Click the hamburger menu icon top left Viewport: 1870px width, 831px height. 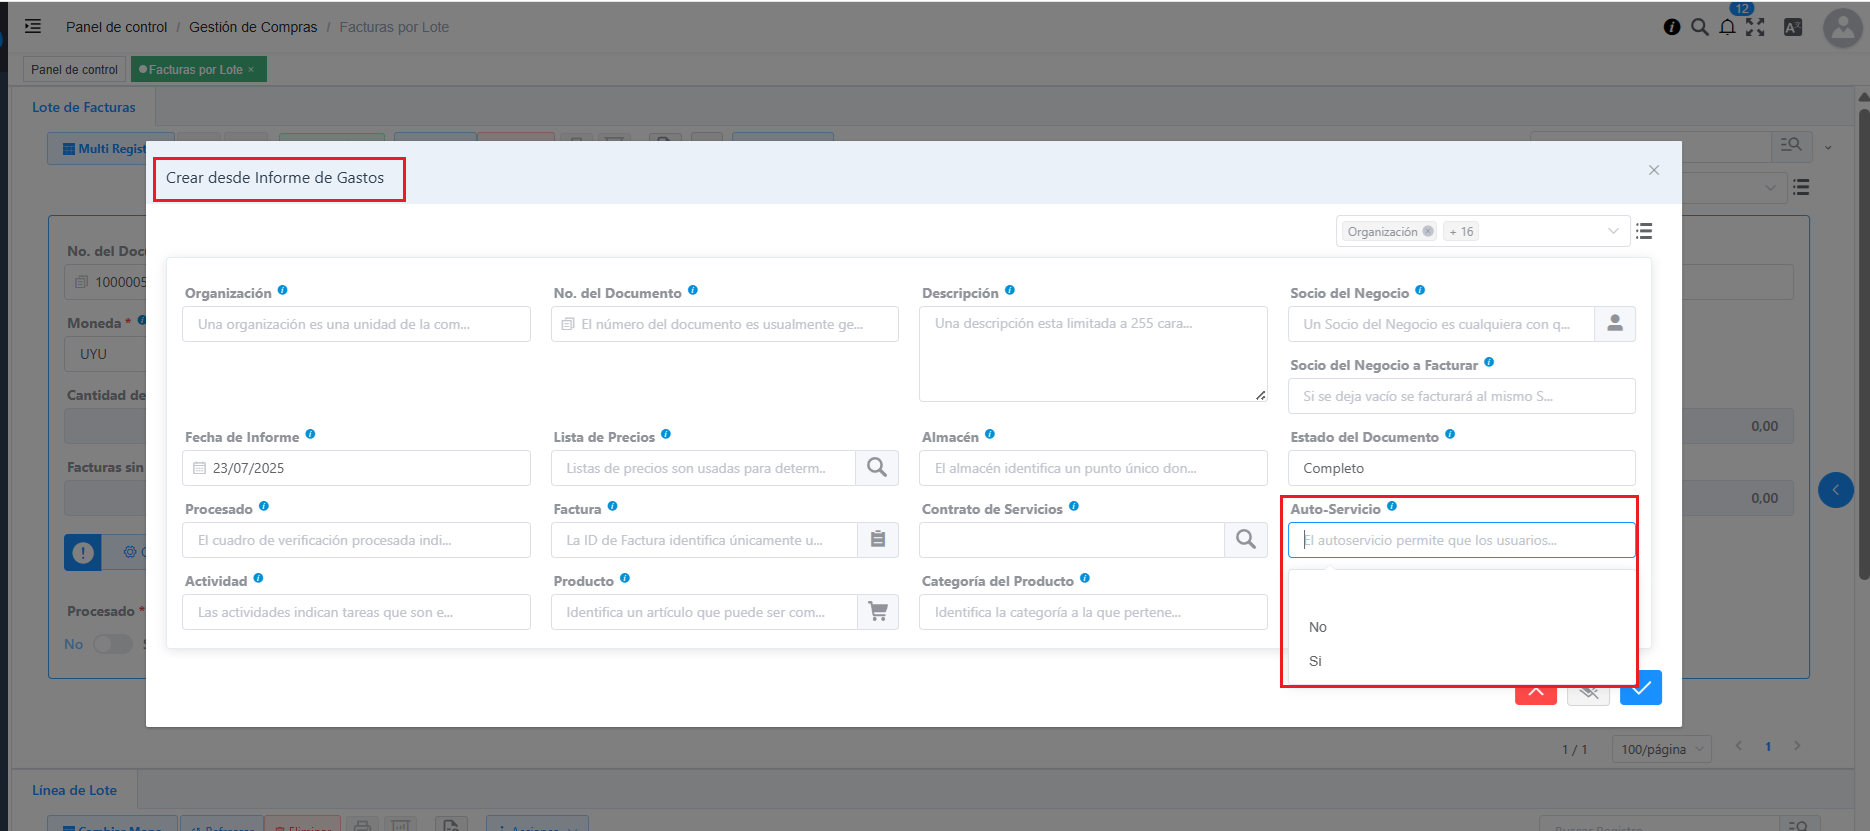pyautogui.click(x=33, y=27)
